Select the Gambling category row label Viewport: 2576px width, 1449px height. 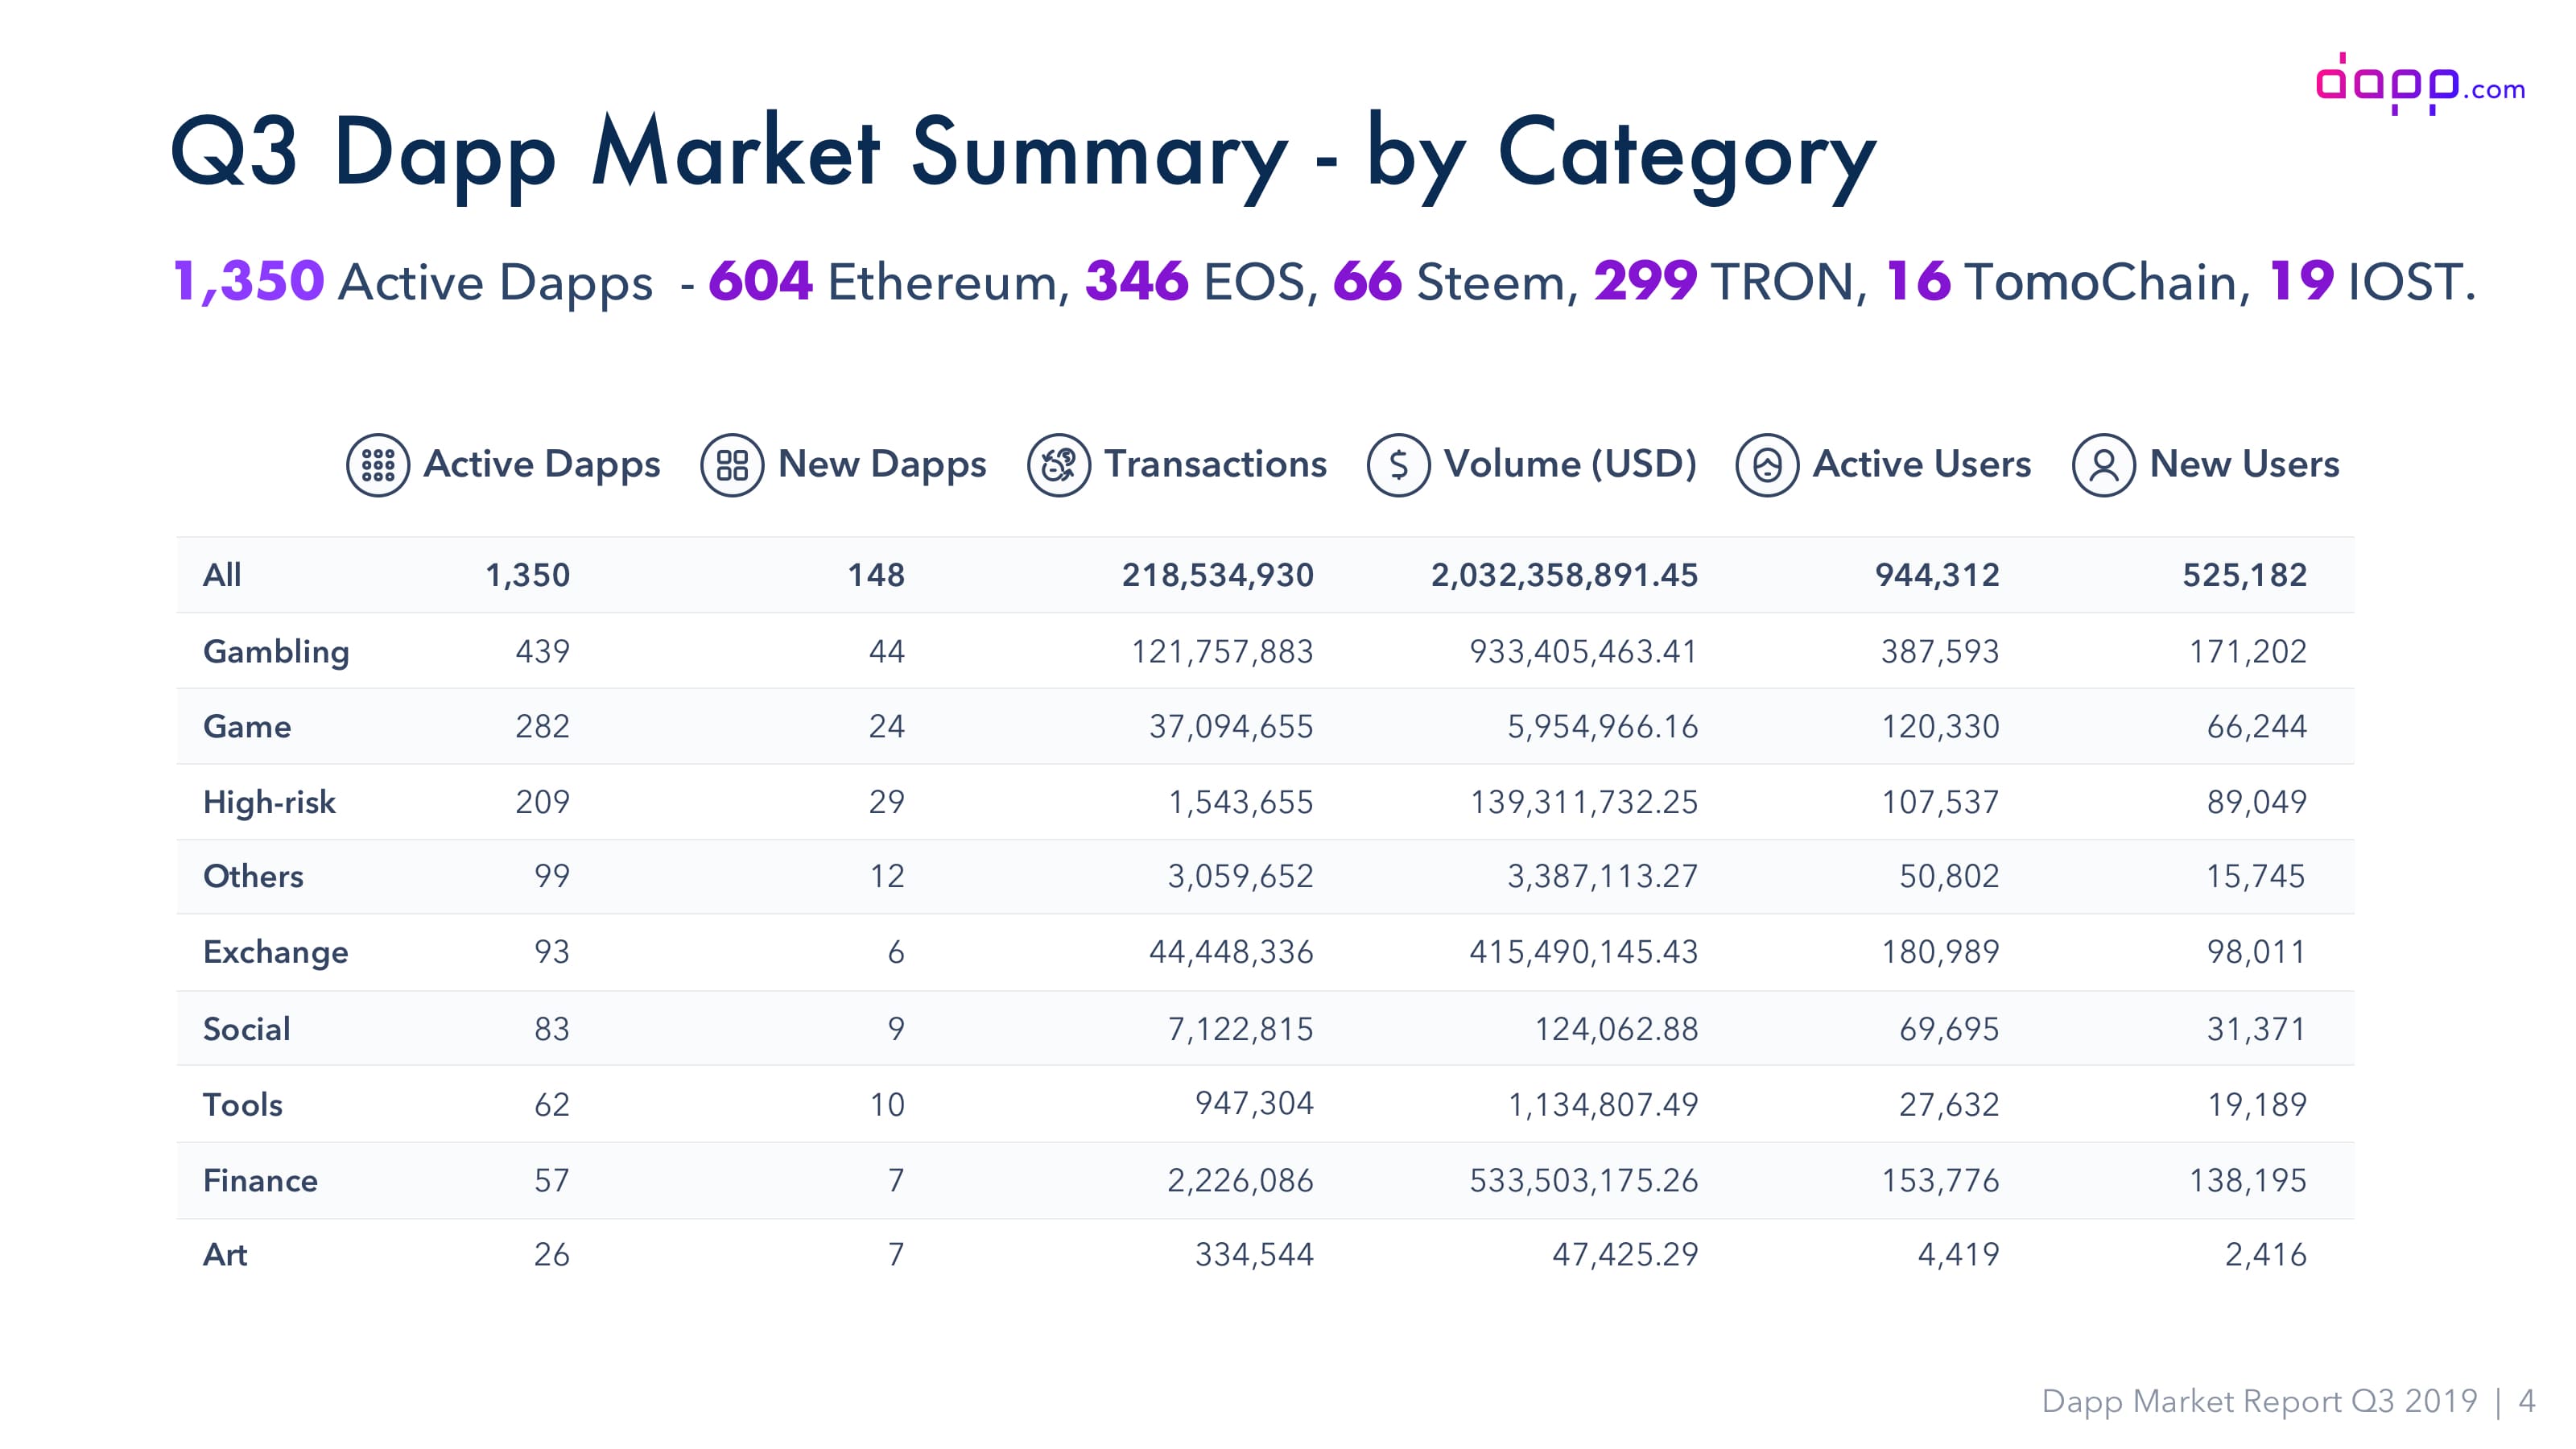pyautogui.click(x=276, y=652)
